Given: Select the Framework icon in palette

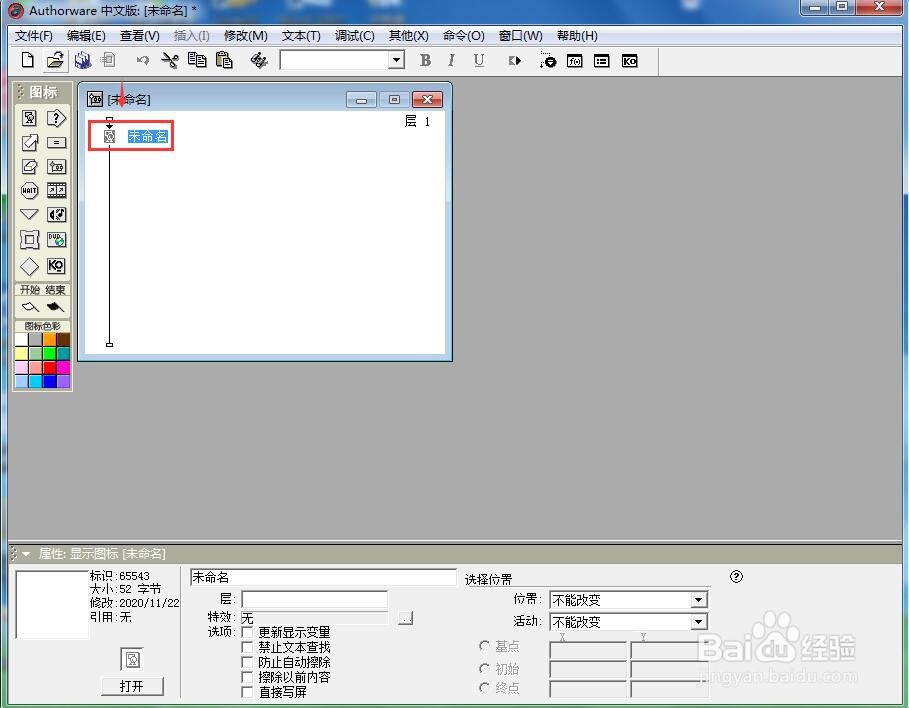Looking at the screenshot, I should point(30,239).
